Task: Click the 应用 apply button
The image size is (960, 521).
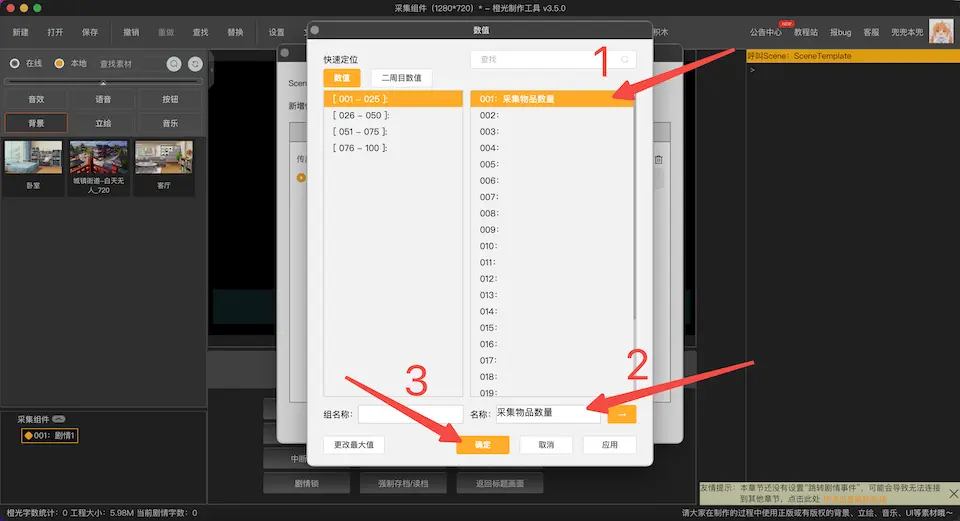Action: pos(608,445)
